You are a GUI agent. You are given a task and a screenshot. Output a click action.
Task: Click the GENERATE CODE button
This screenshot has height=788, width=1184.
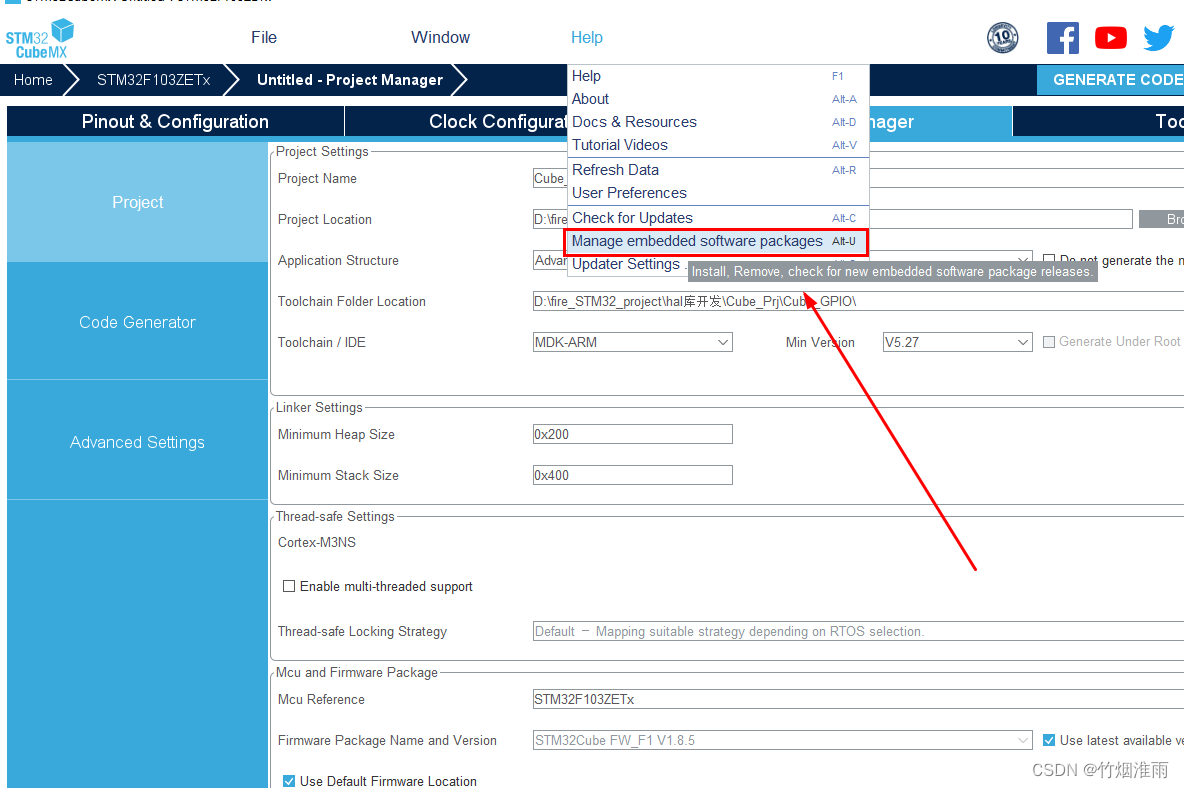tap(1110, 80)
